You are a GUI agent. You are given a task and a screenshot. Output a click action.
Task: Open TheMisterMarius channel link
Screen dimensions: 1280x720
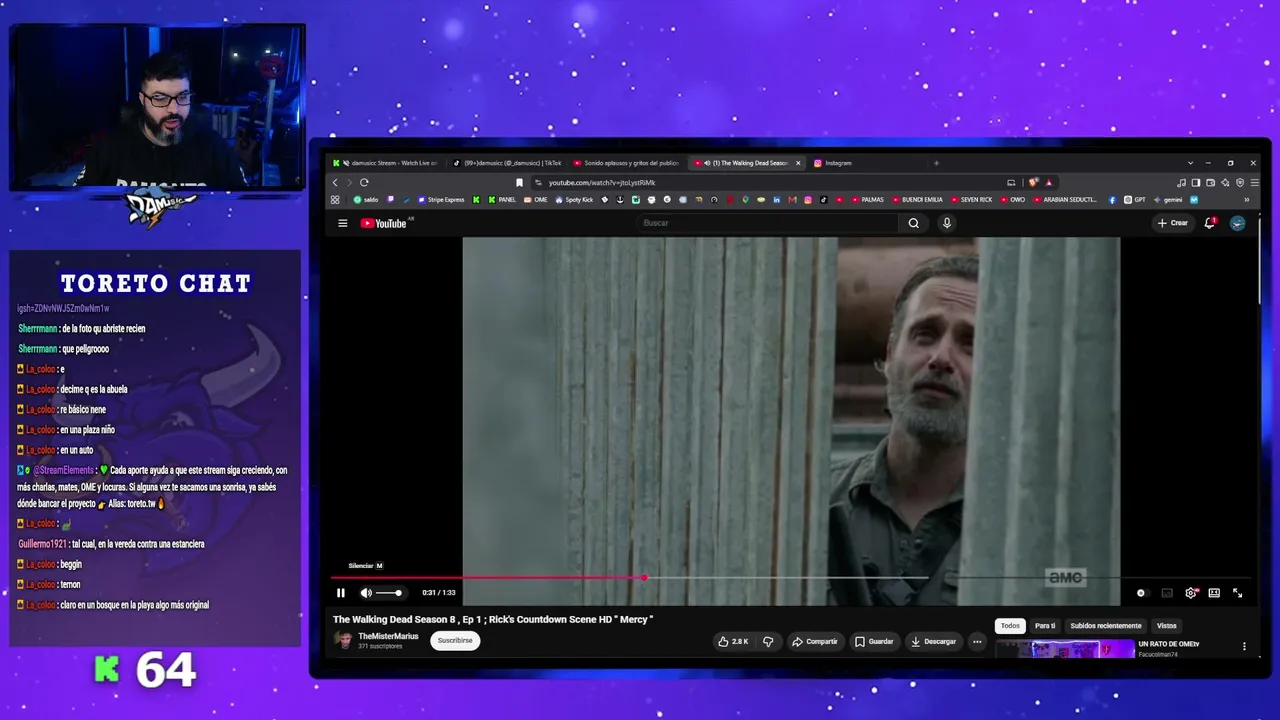(388, 636)
